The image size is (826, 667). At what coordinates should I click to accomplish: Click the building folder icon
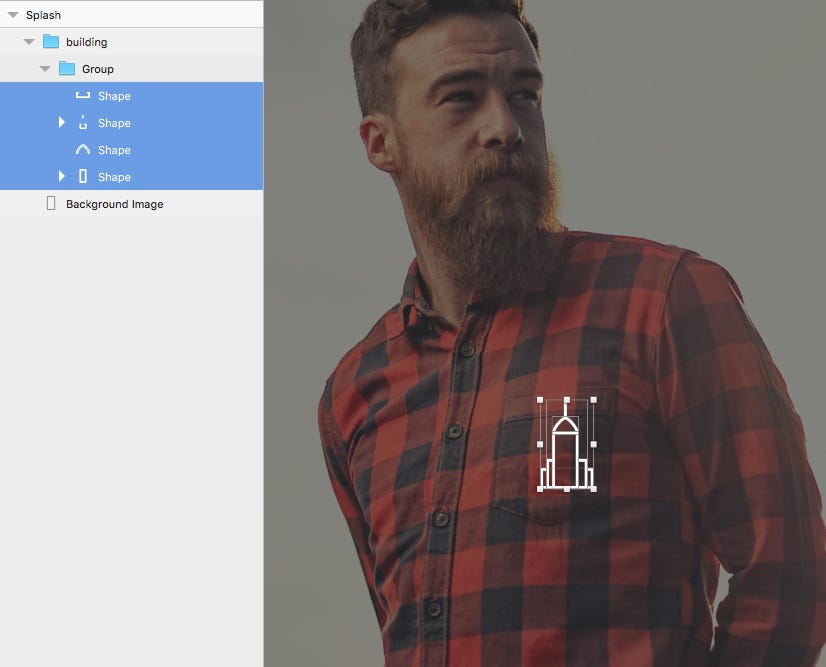pos(51,41)
